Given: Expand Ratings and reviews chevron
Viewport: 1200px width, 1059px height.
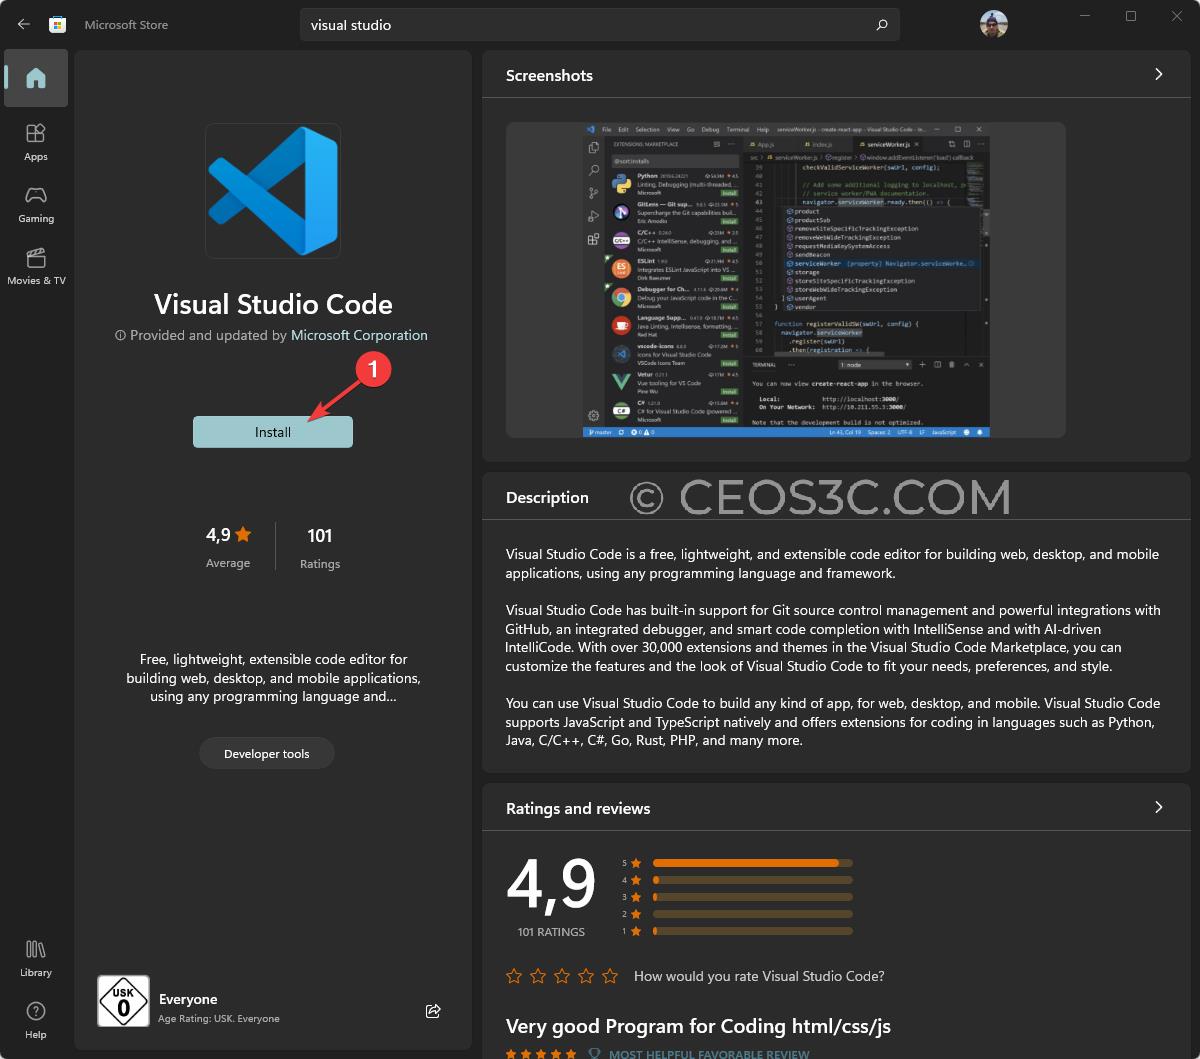Looking at the screenshot, I should click(1159, 807).
